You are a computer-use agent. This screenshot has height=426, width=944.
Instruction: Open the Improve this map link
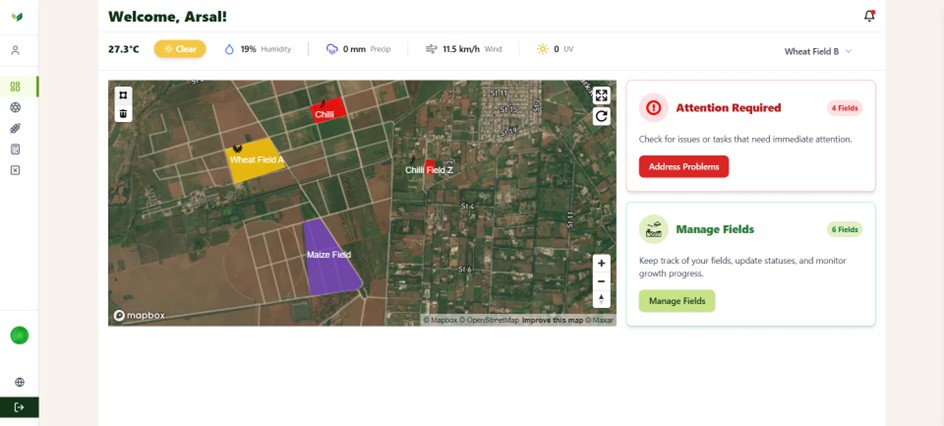click(552, 320)
